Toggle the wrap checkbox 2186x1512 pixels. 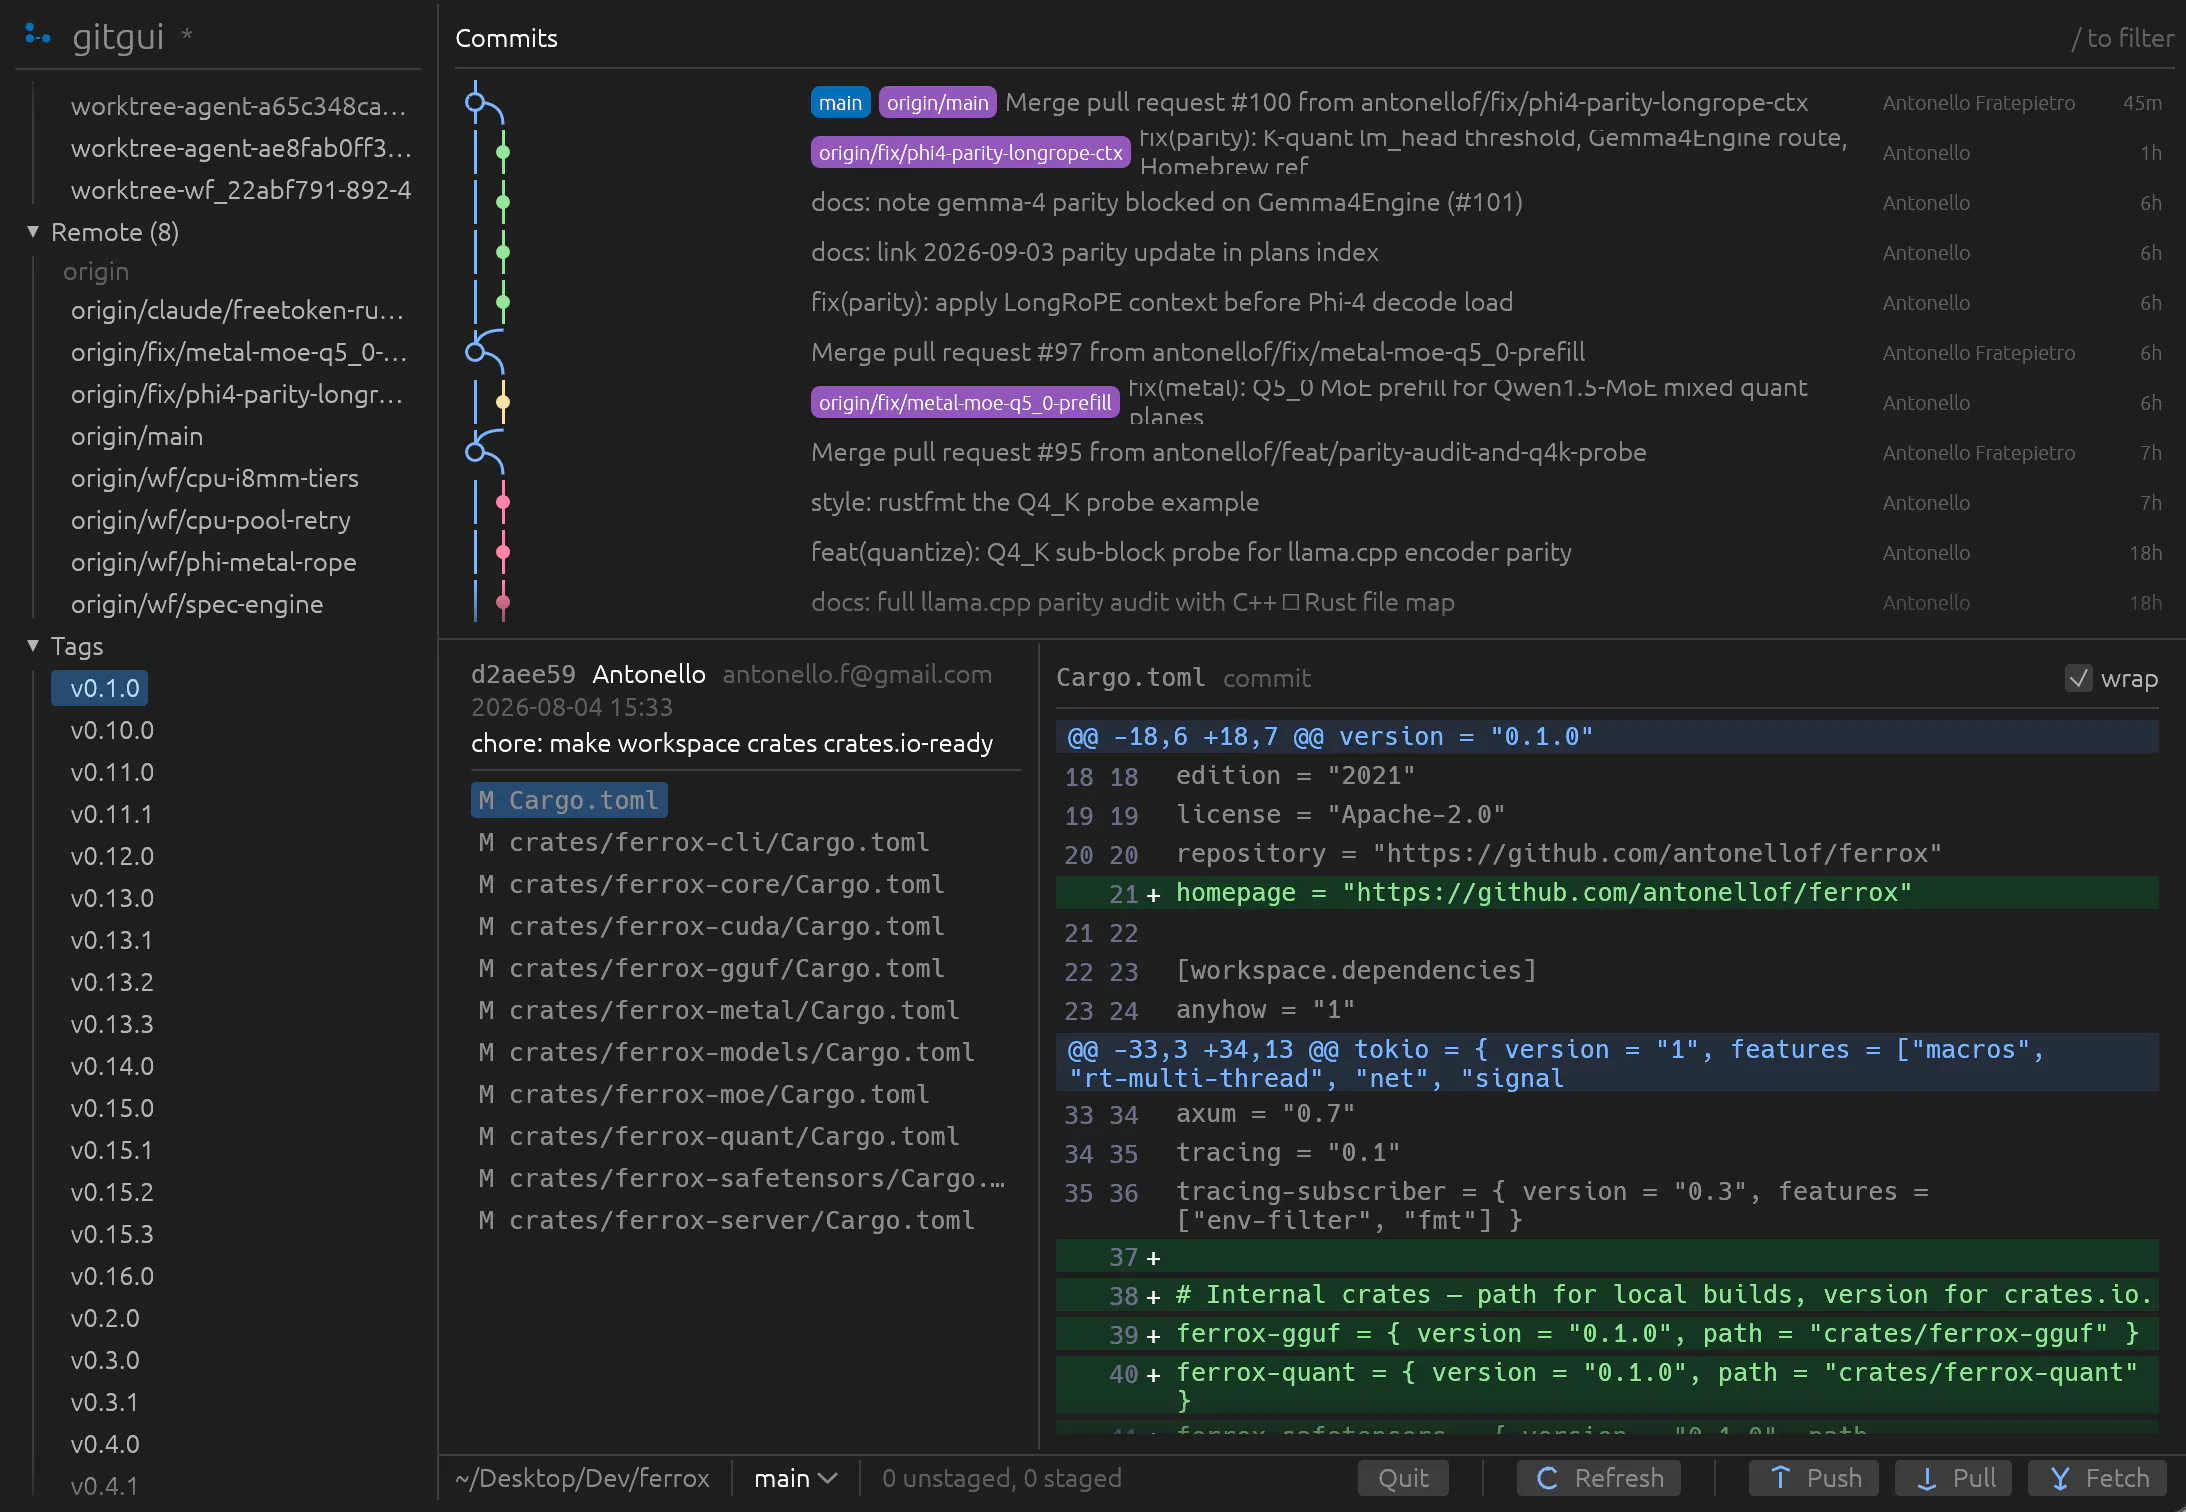2079,678
